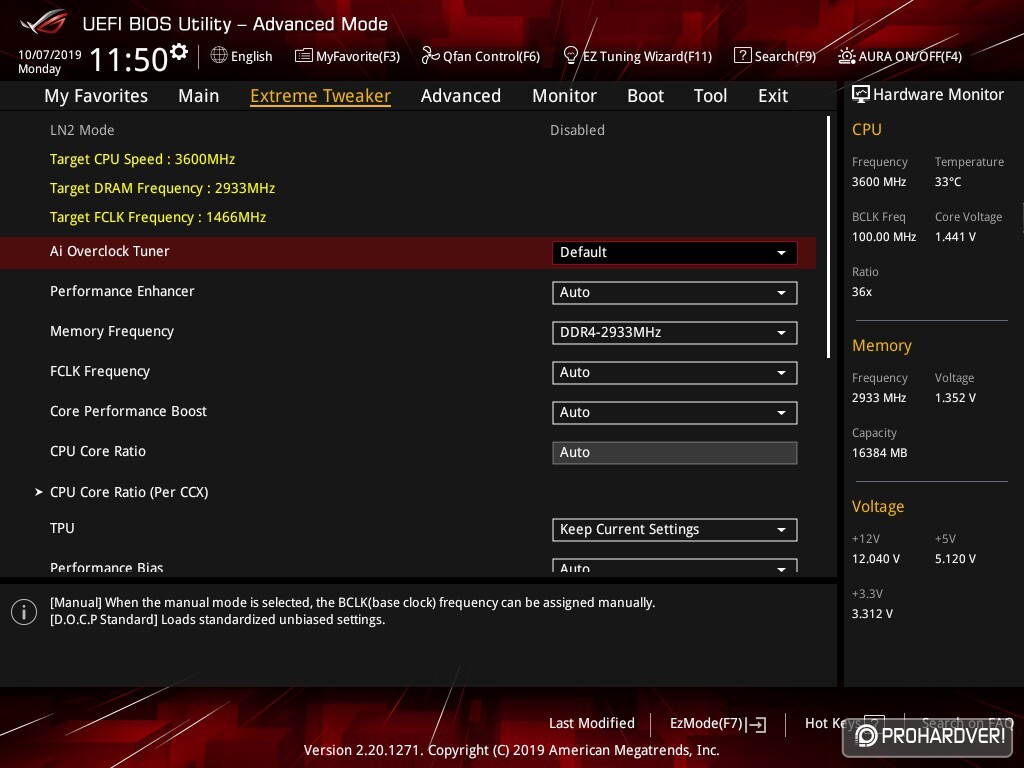Image resolution: width=1024 pixels, height=768 pixels.
Task: Switch to the Boot tab
Action: click(x=645, y=96)
